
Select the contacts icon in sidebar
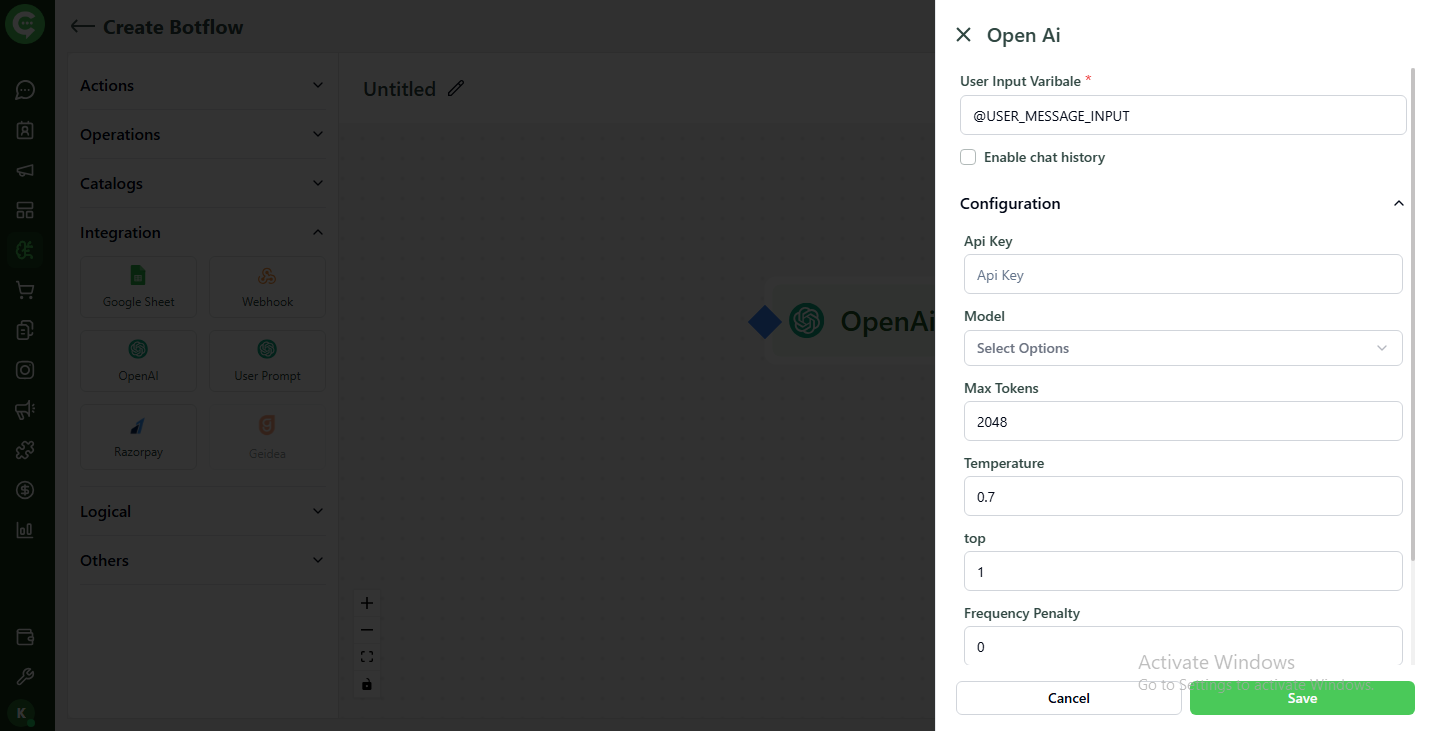pyautogui.click(x=25, y=130)
